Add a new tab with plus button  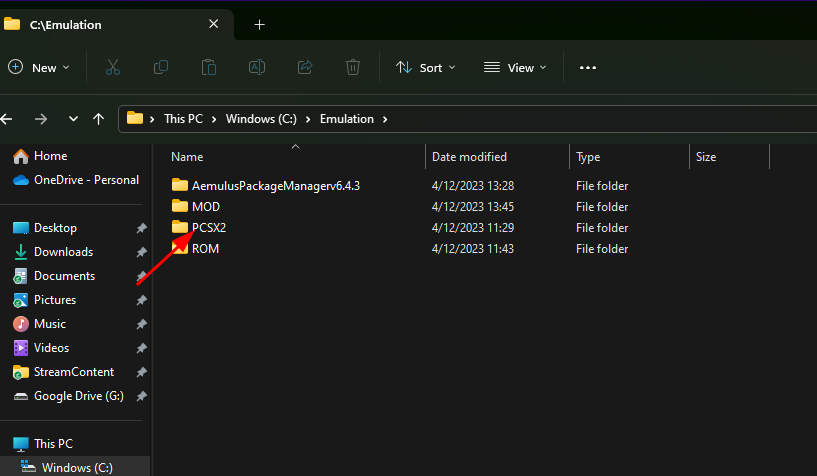click(259, 24)
